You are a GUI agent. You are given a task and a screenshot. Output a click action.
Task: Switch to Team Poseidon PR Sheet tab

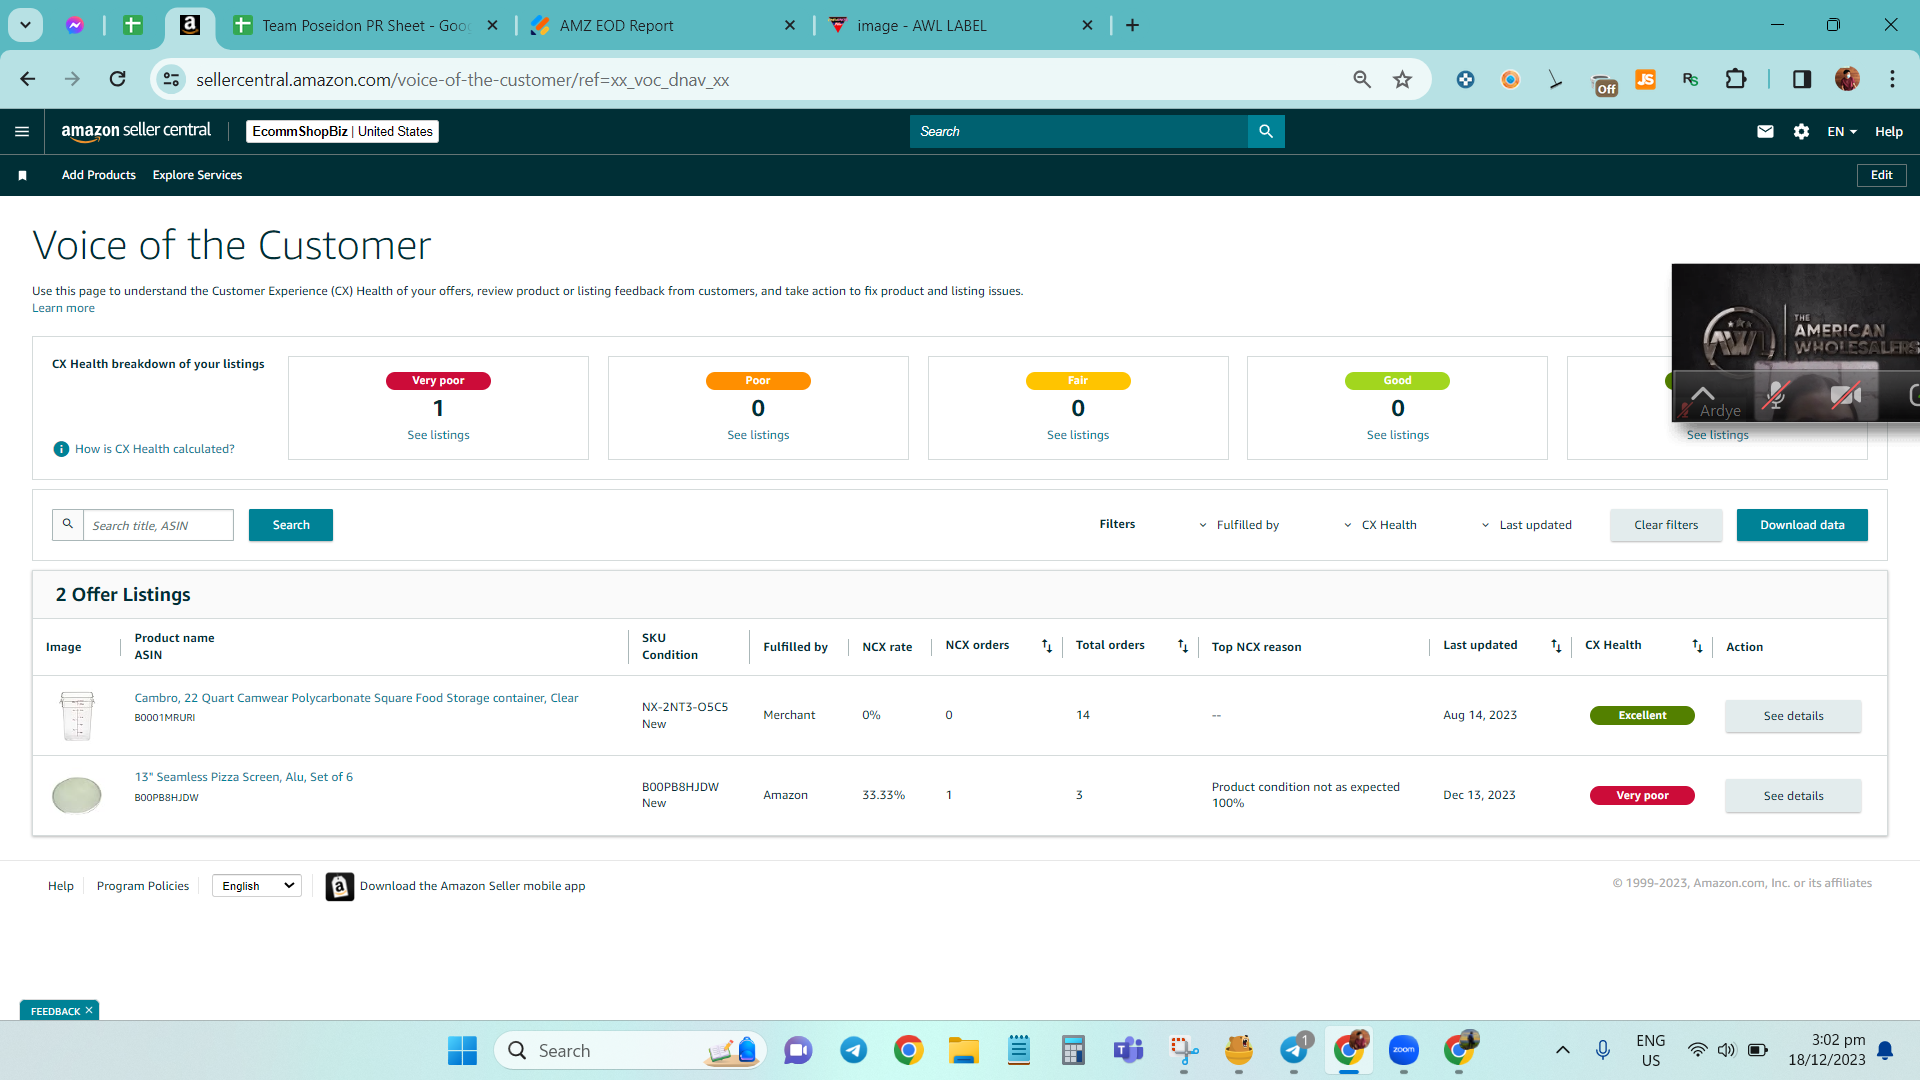coord(364,25)
